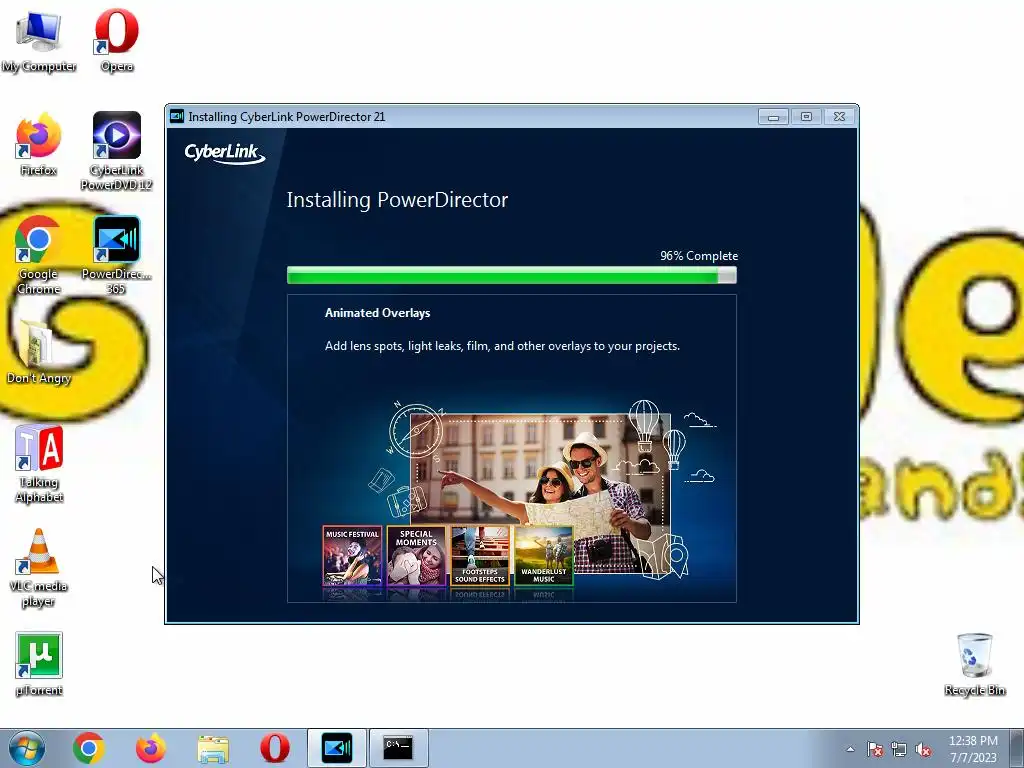Click installer title 'Installing CyberLink PowerDirector 21'
Image resolution: width=1024 pixels, height=768 pixels.
click(x=287, y=117)
